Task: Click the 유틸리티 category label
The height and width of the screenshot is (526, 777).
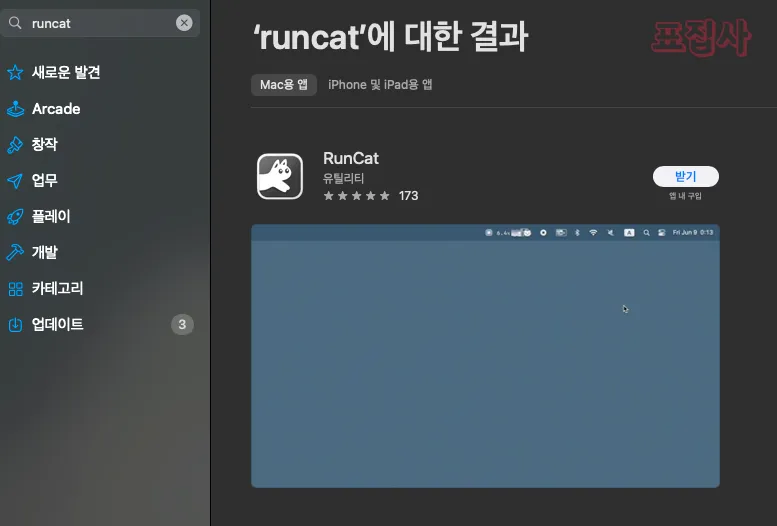Action: pyautogui.click(x=343, y=178)
